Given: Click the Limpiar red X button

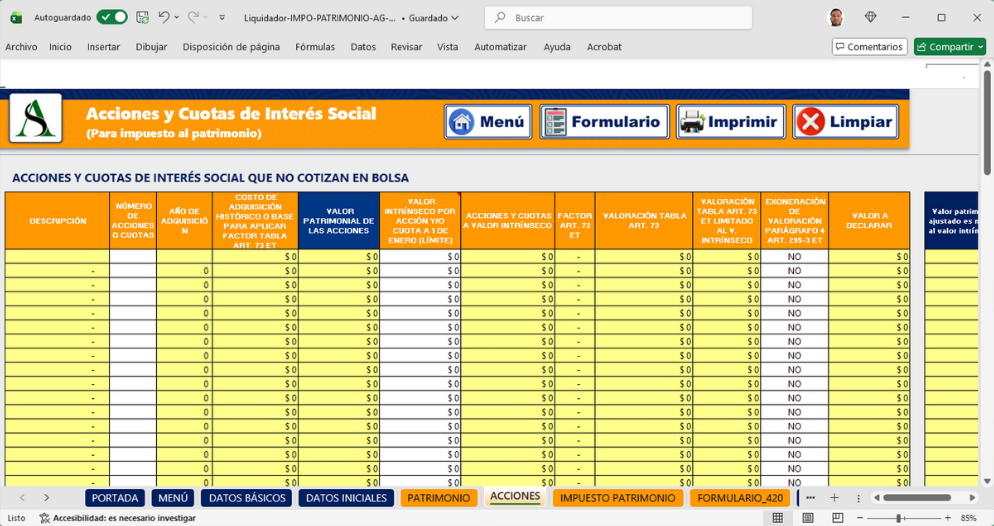Looking at the screenshot, I should pos(846,122).
